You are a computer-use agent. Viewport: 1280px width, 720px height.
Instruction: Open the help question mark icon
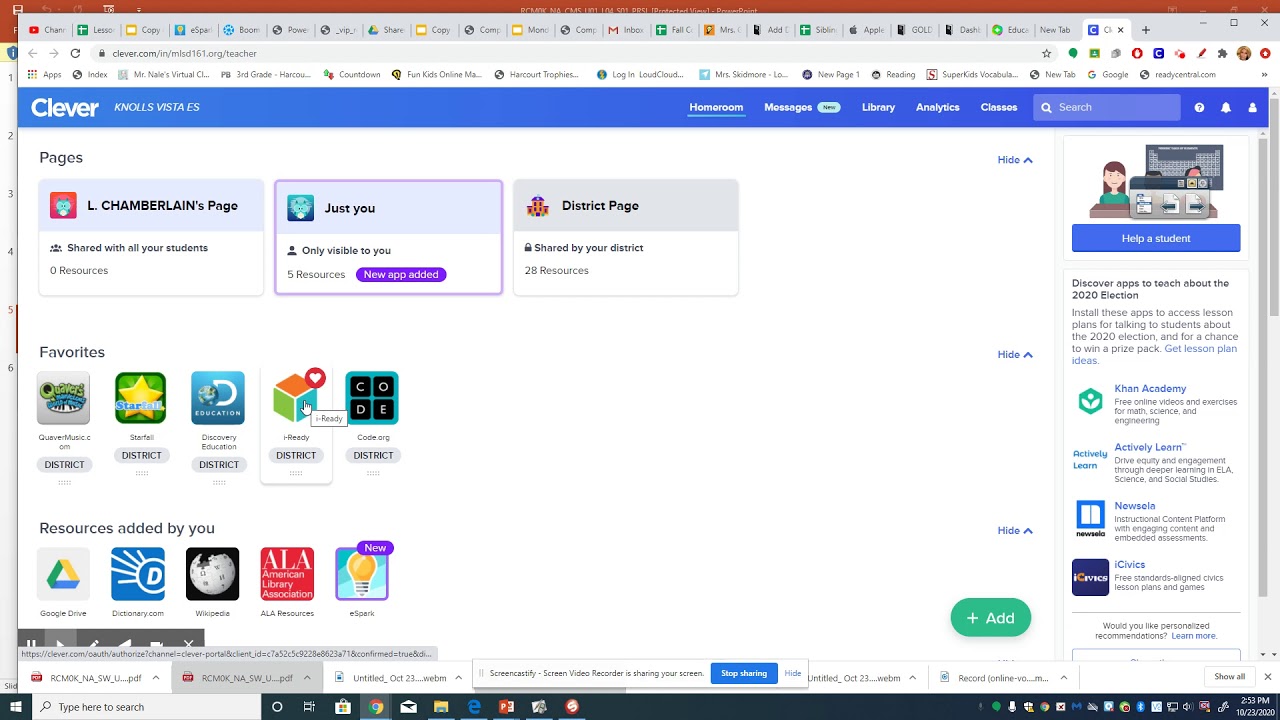pos(1199,108)
